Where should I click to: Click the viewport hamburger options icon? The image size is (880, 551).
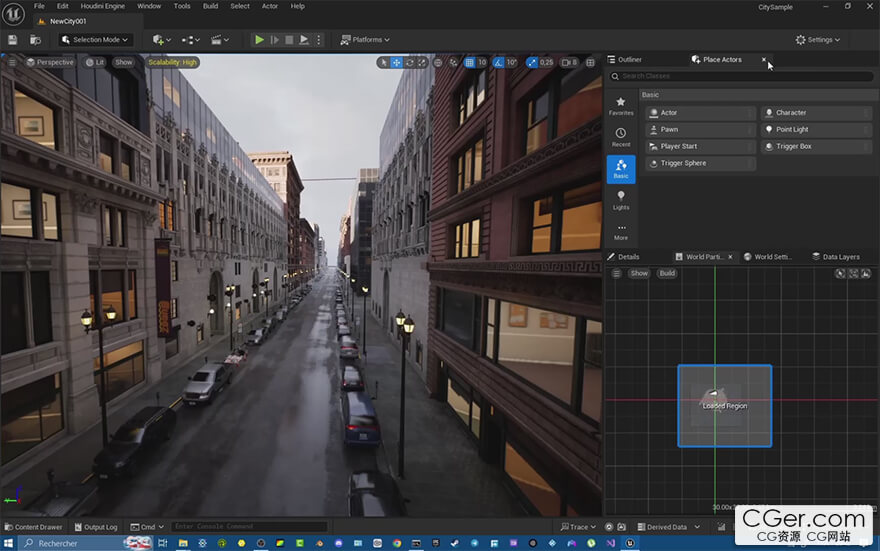(12, 62)
